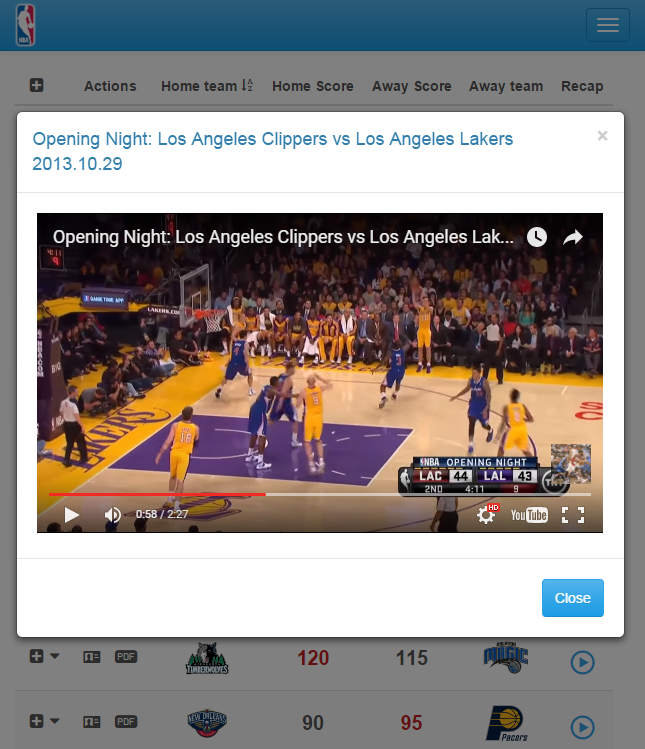Expand the Timberwolves game row
645x749 pixels.
coord(37,657)
